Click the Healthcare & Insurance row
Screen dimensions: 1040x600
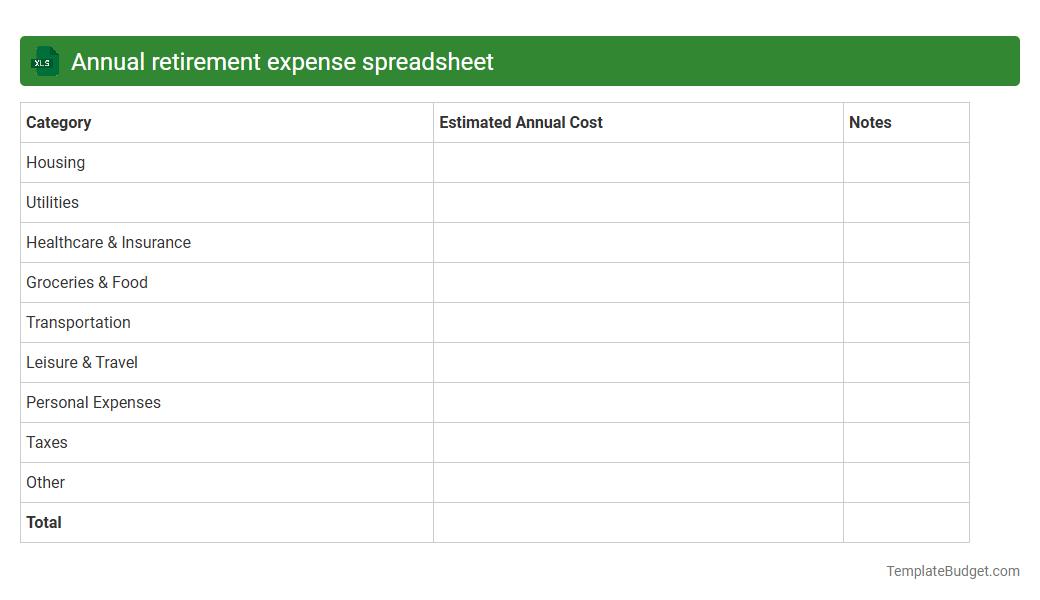(x=109, y=242)
